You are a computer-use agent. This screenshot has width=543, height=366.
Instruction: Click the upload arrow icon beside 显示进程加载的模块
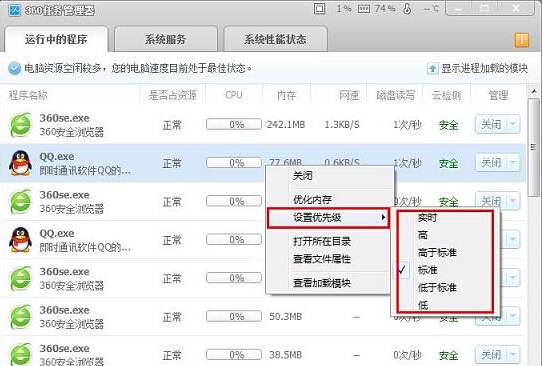point(432,68)
